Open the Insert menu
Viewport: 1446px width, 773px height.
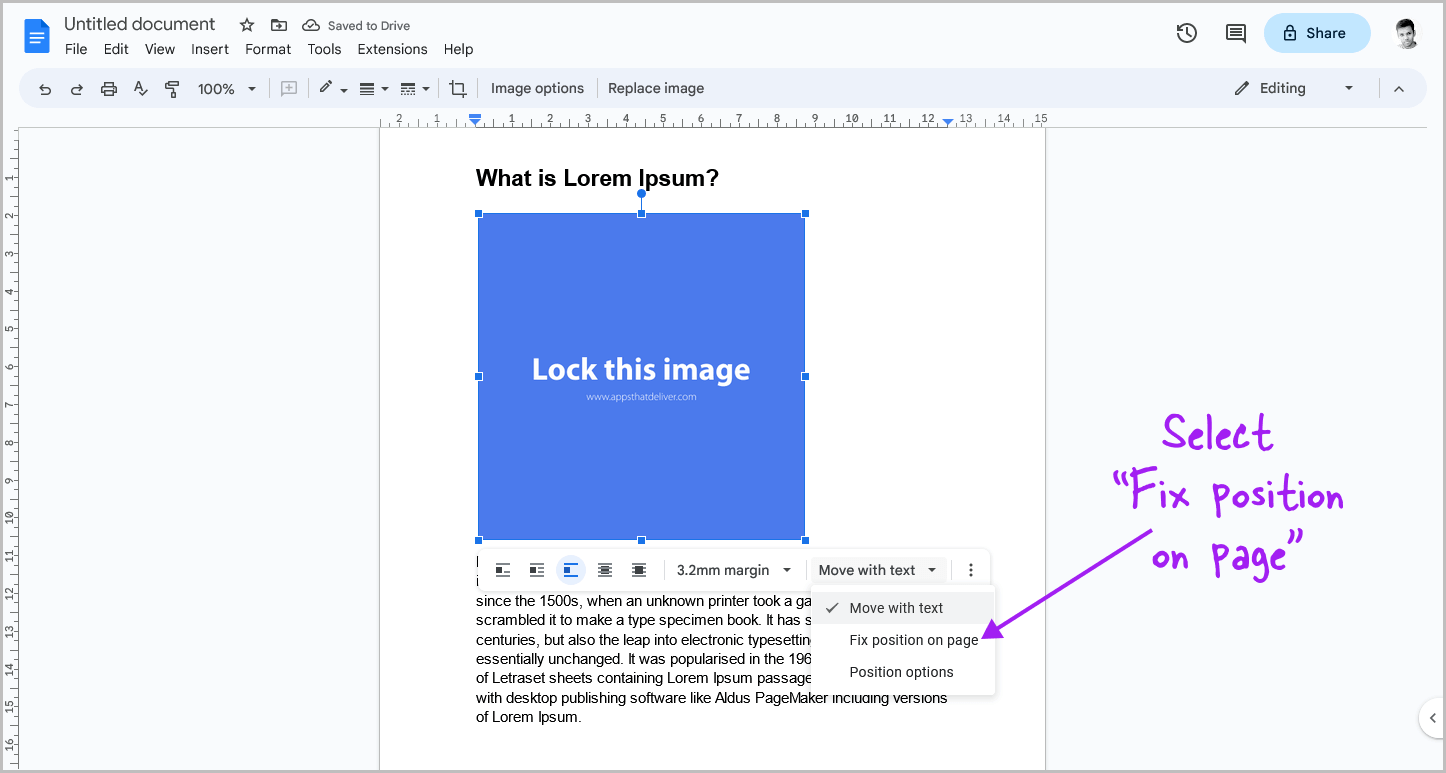210,49
